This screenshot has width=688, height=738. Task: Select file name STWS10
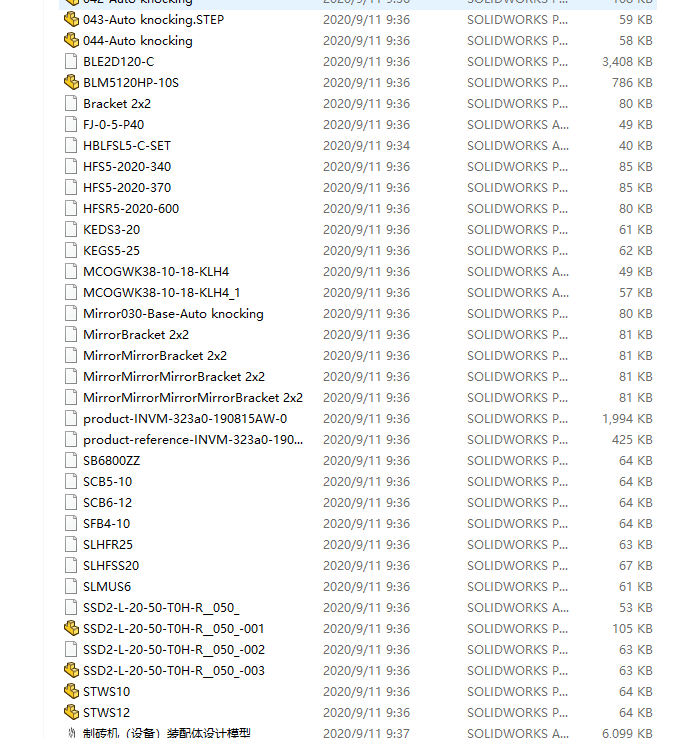(x=106, y=692)
